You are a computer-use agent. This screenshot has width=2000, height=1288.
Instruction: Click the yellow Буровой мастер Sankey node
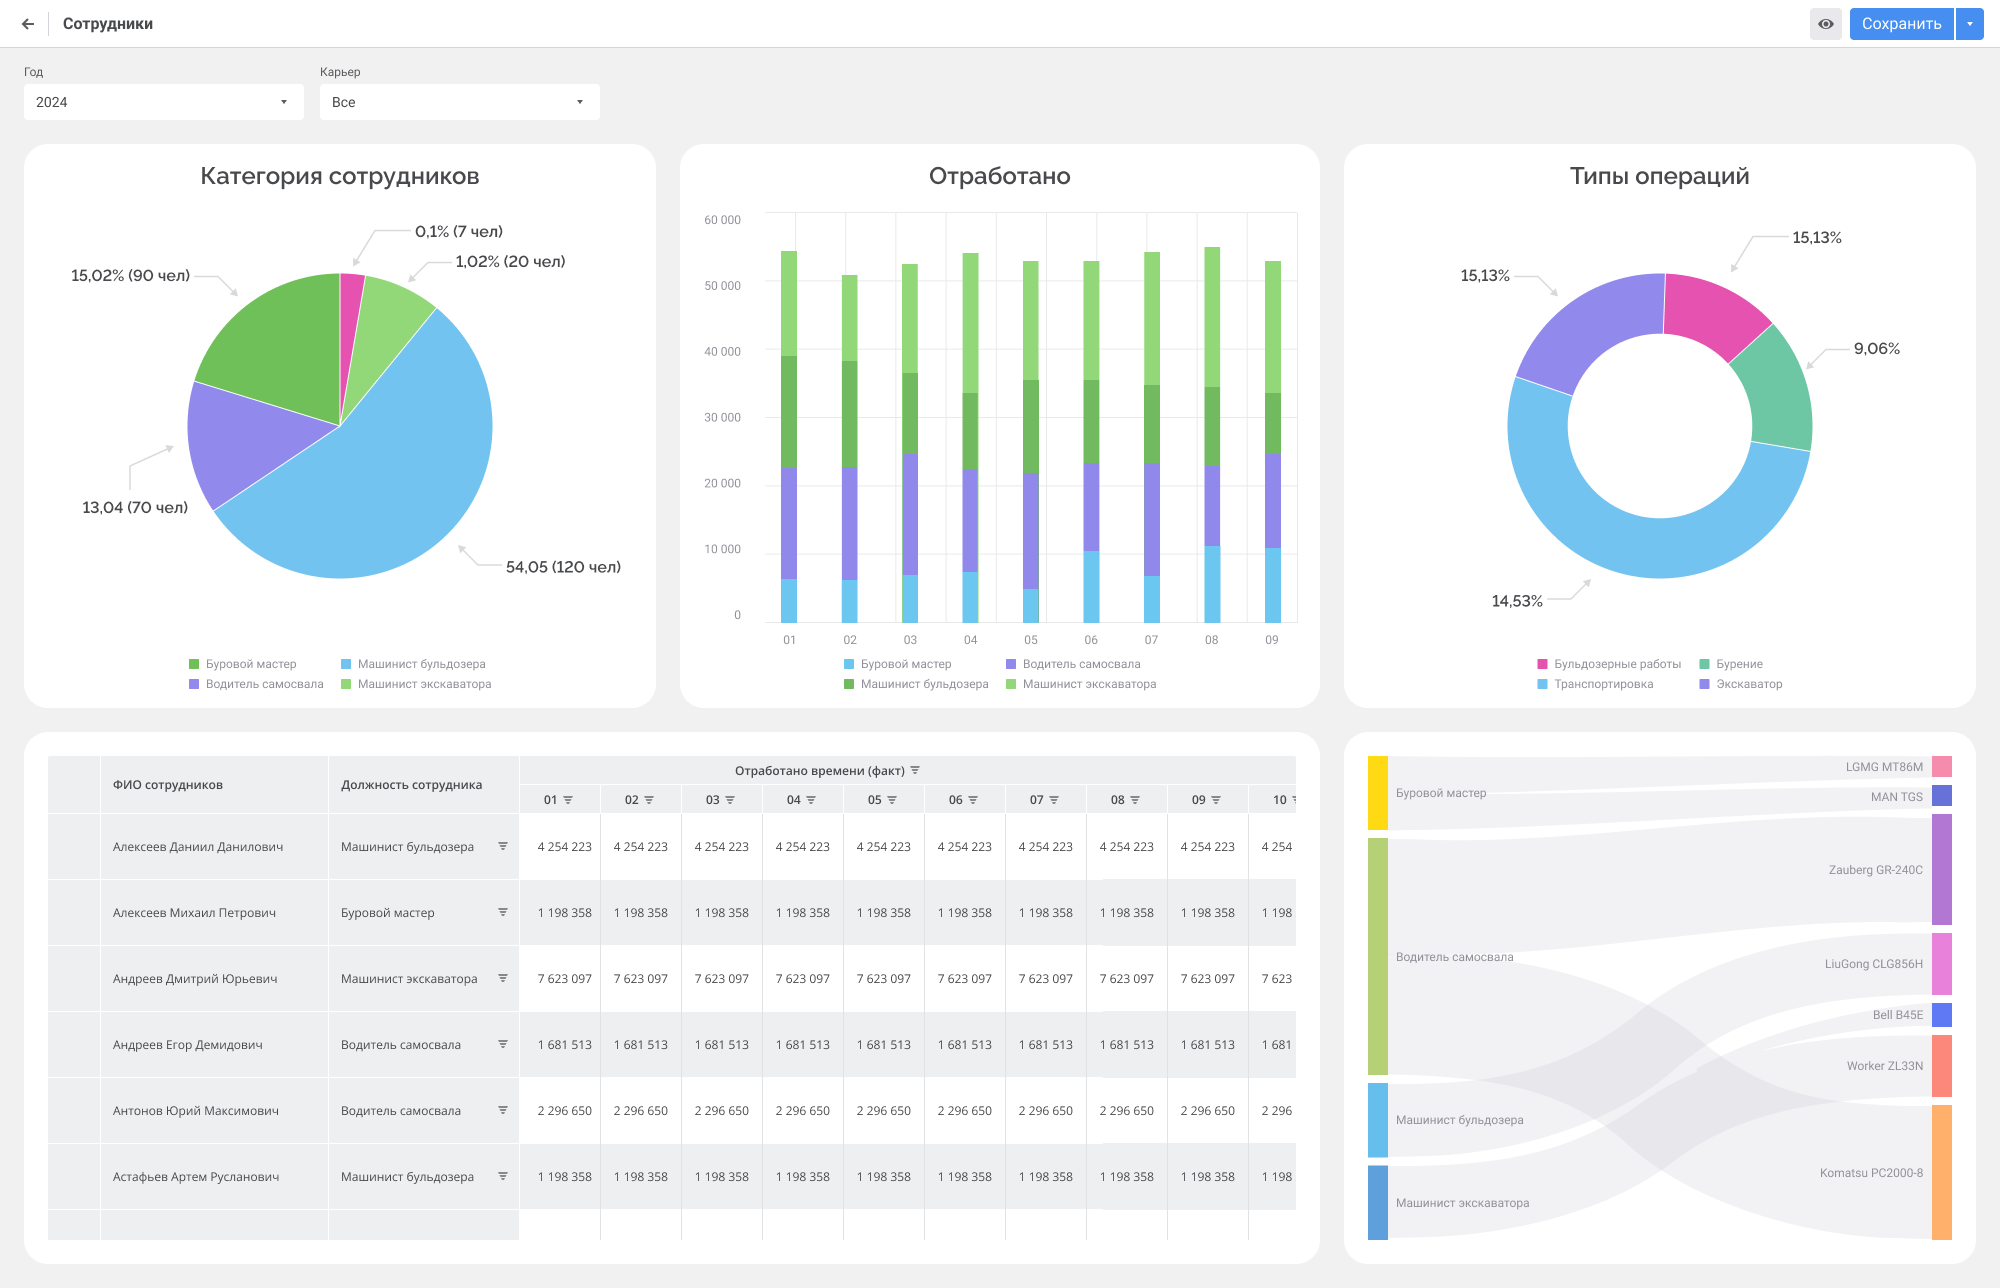coord(1377,793)
